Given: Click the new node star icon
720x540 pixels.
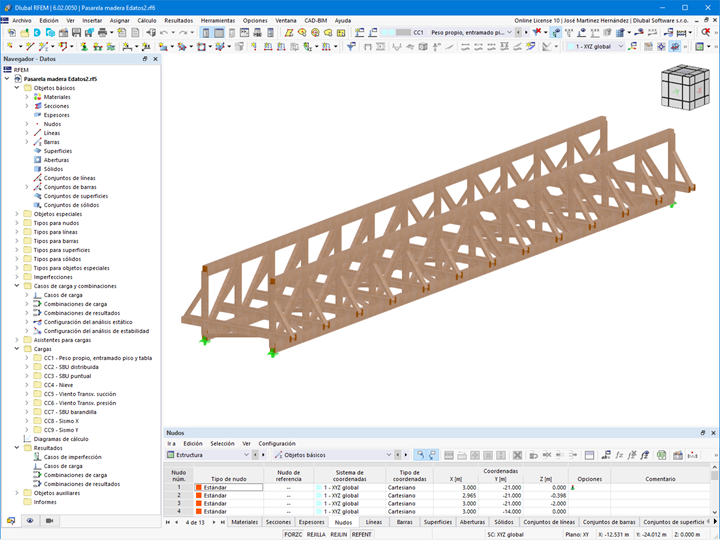Looking at the screenshot, I should [x=10, y=46].
